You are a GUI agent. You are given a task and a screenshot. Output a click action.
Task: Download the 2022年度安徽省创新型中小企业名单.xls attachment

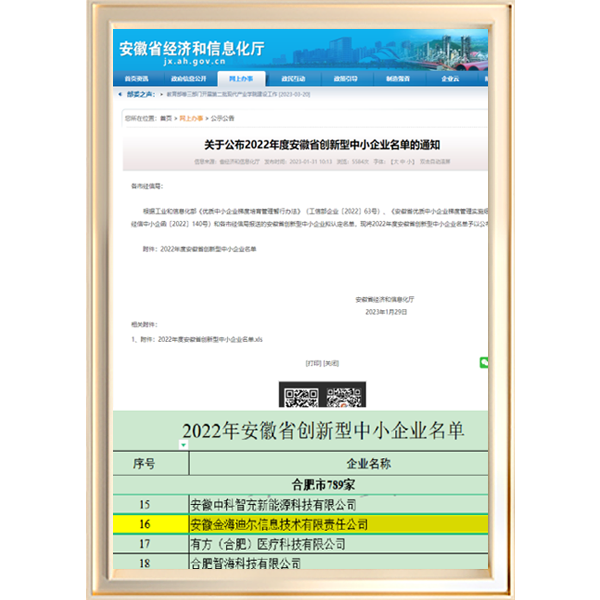pos(210,339)
